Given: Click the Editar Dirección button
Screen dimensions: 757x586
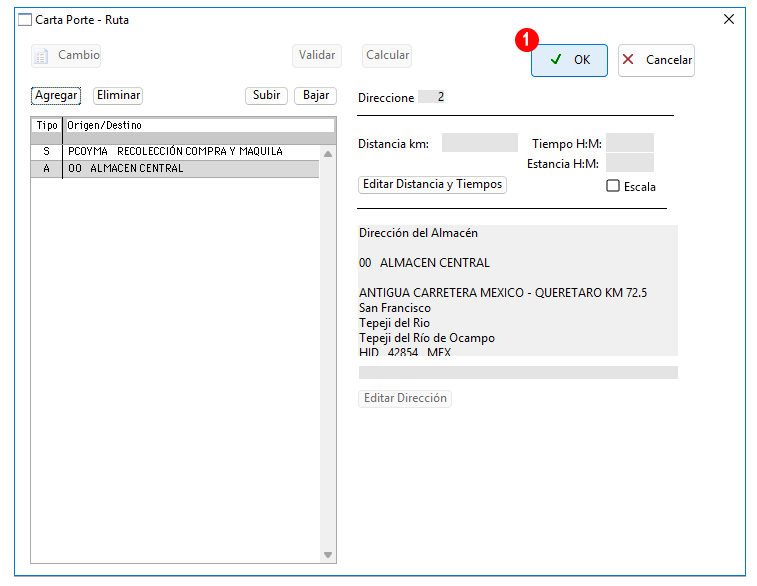Looking at the screenshot, I should click(x=405, y=399).
